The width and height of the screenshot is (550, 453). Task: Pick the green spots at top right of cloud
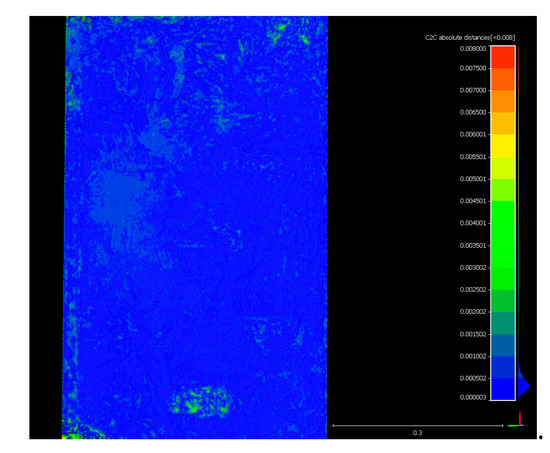tap(289, 33)
